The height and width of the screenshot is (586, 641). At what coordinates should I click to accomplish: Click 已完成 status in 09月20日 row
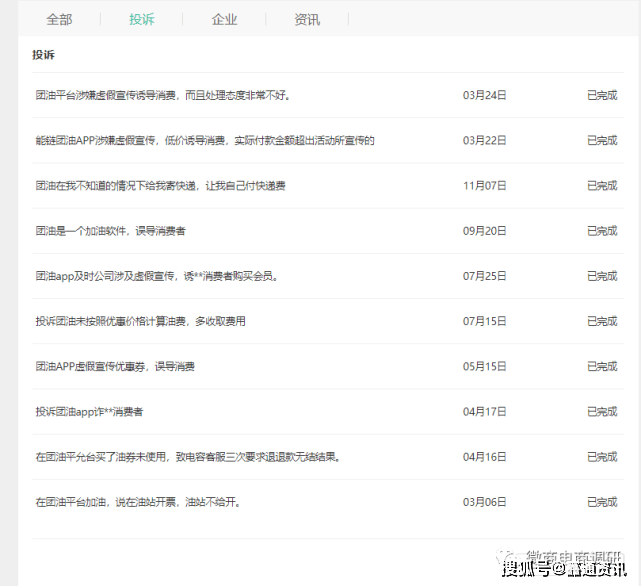tap(602, 231)
